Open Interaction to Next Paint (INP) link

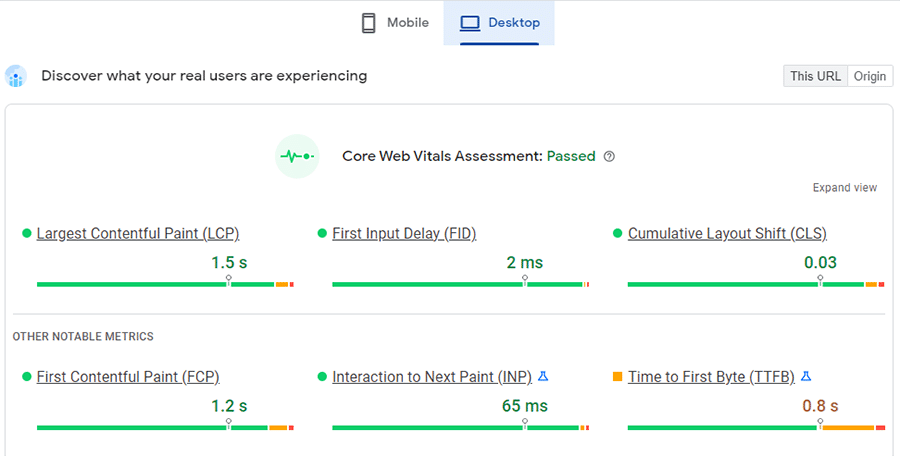432,377
